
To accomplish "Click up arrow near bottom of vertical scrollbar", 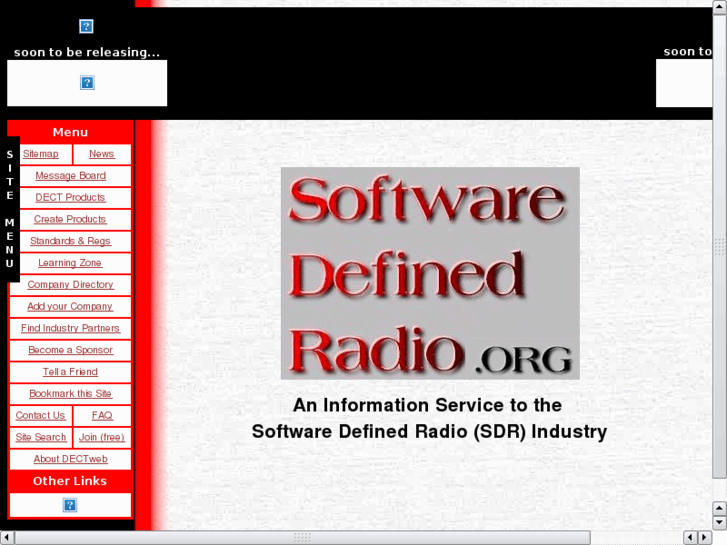I will [x=720, y=508].
